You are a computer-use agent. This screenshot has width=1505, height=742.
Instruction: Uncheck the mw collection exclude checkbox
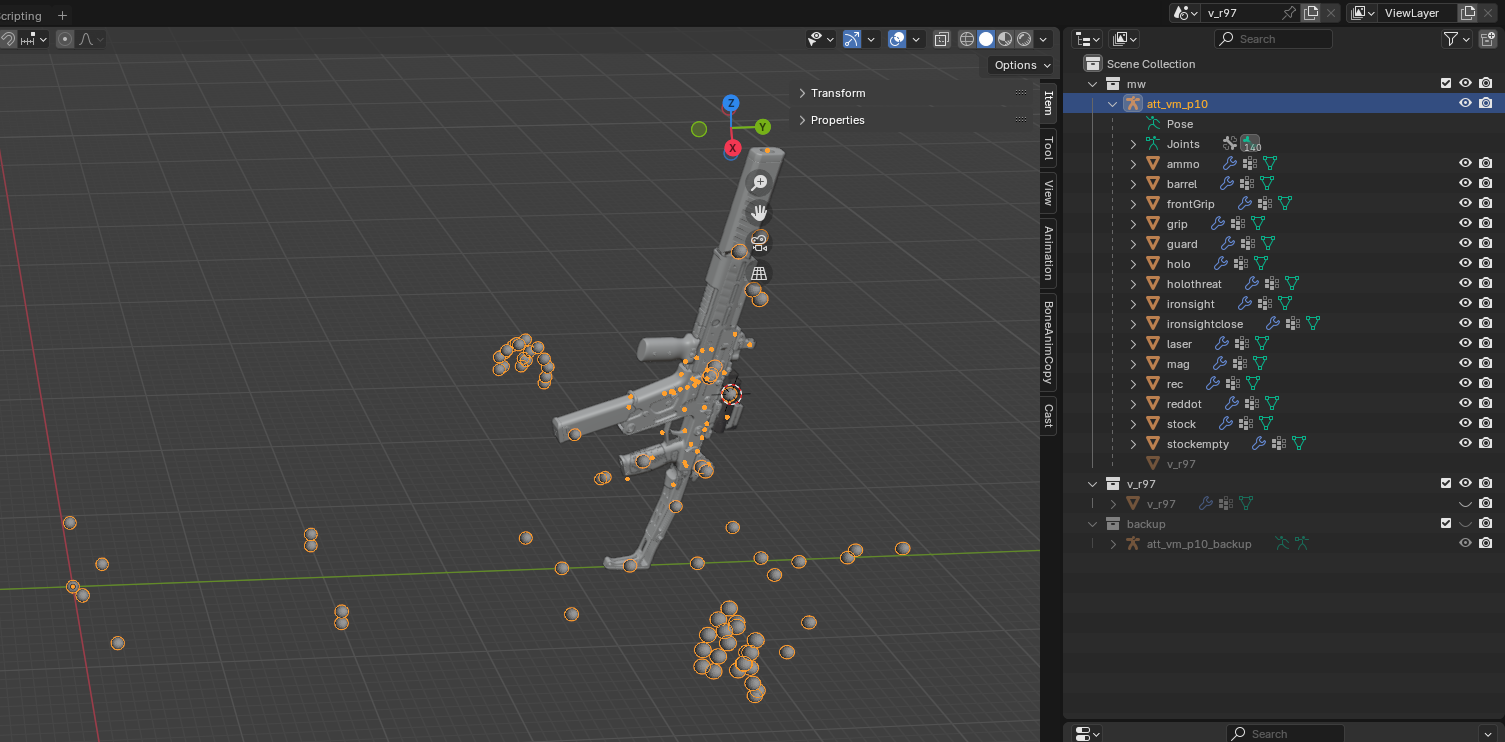click(1446, 84)
